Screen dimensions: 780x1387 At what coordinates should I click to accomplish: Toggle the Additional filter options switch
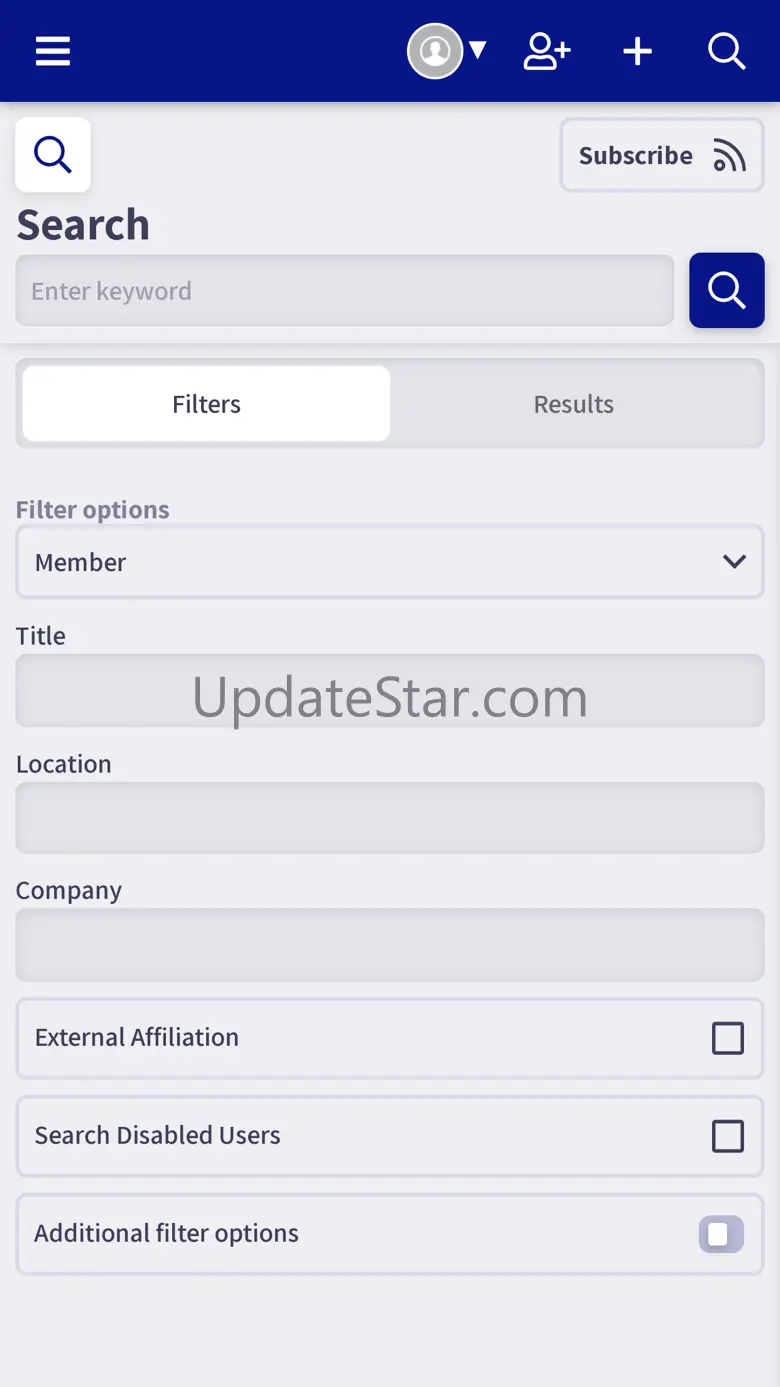tap(721, 1234)
